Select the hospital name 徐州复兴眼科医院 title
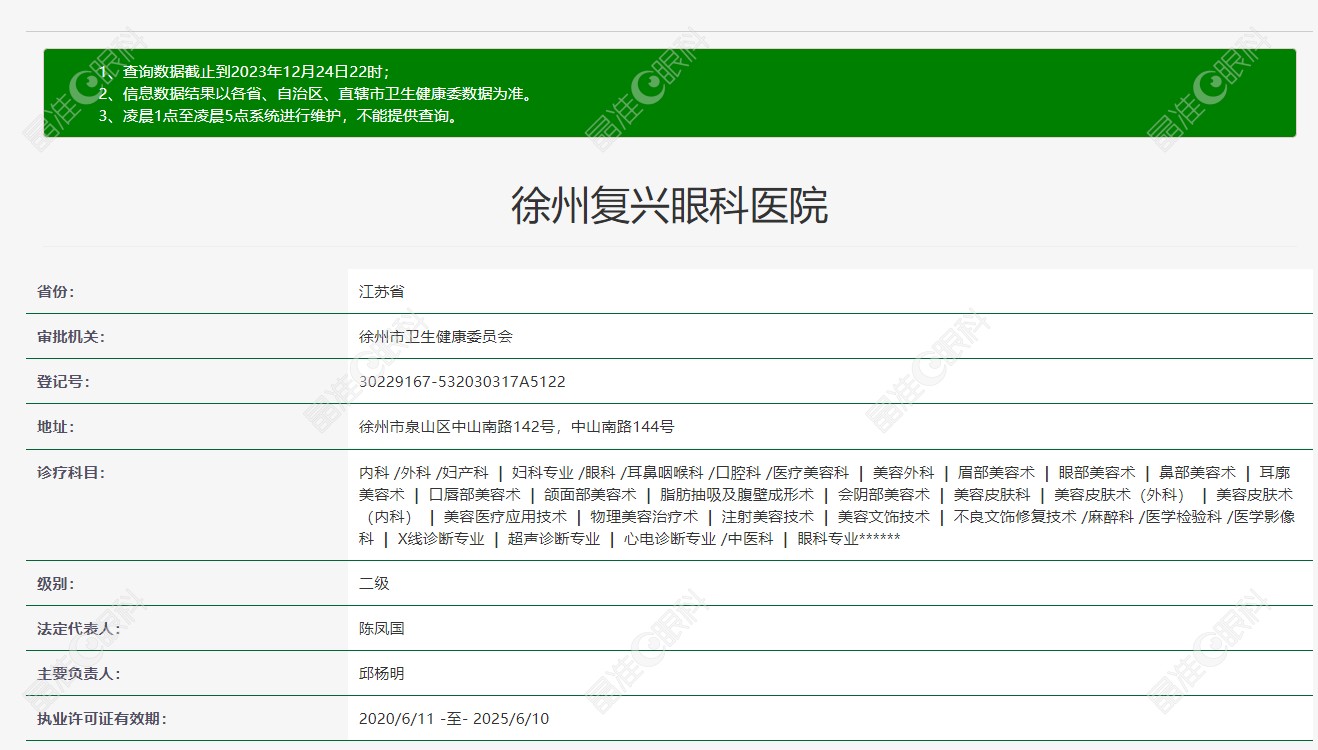 pyautogui.click(x=659, y=203)
